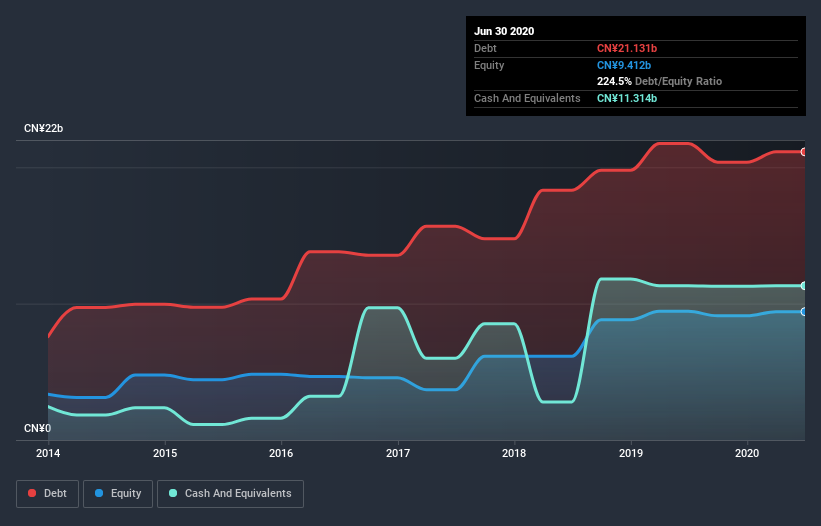Click the 224.5% Debt/Equity Ratio text
The height and width of the screenshot is (526, 821).
pos(659,82)
